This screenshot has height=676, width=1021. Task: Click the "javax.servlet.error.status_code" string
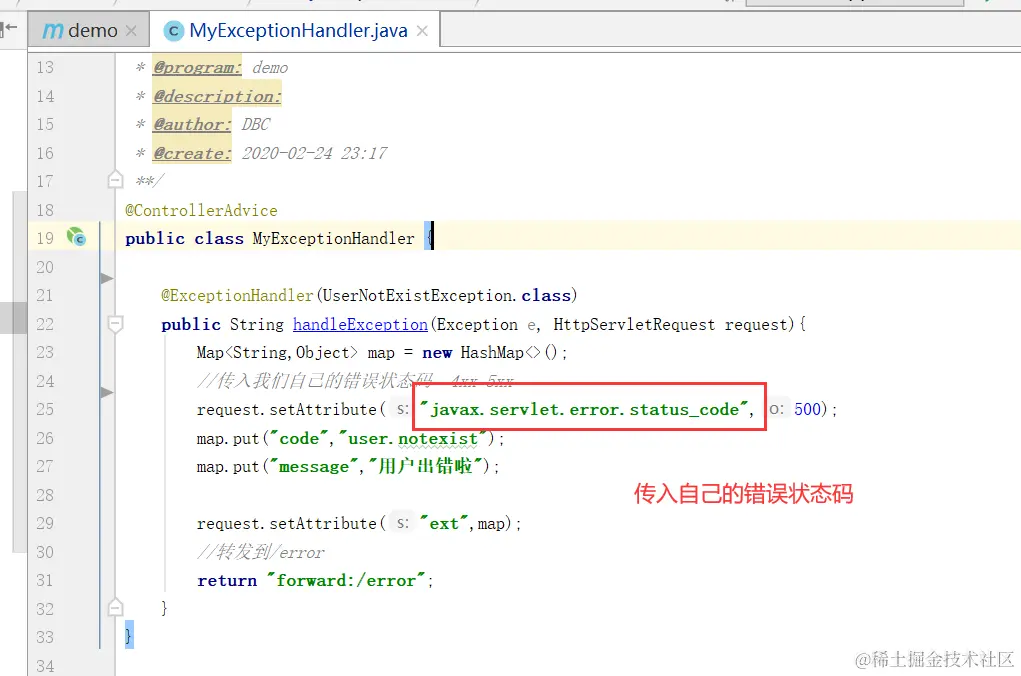pyautogui.click(x=584, y=409)
